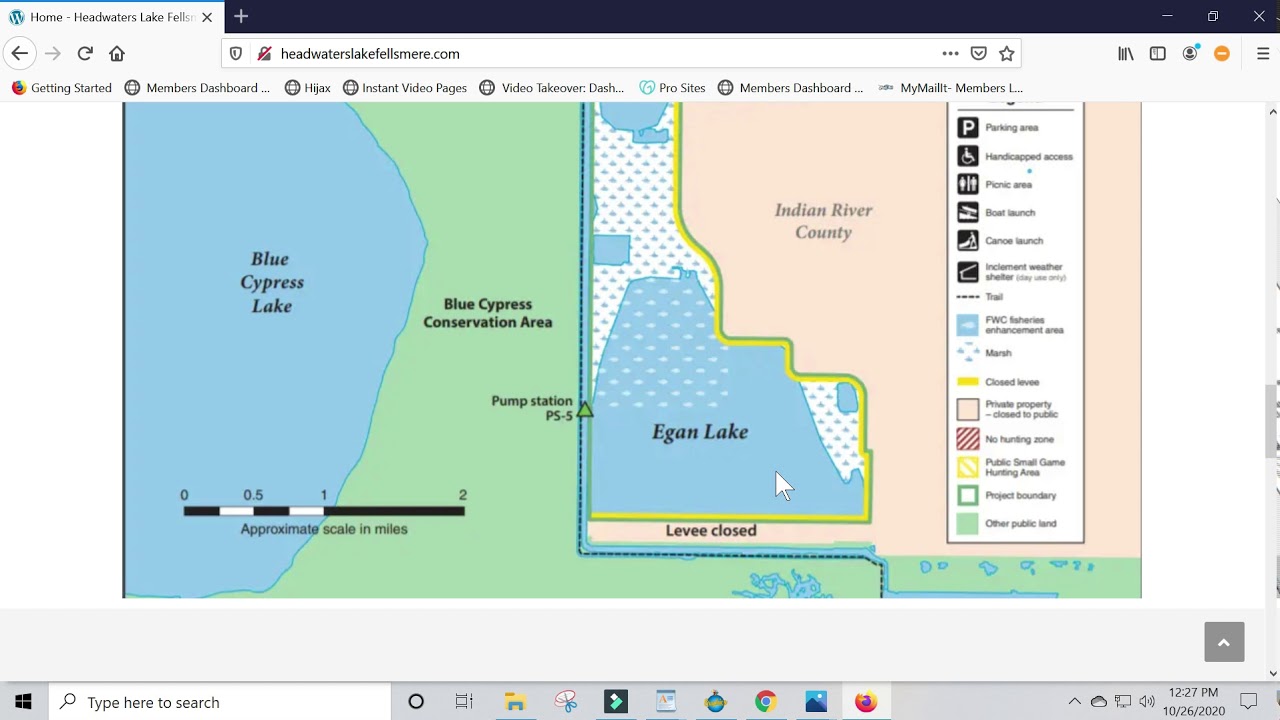Click the Picnic area legend icon
The height and width of the screenshot is (720, 1280).
tap(968, 184)
